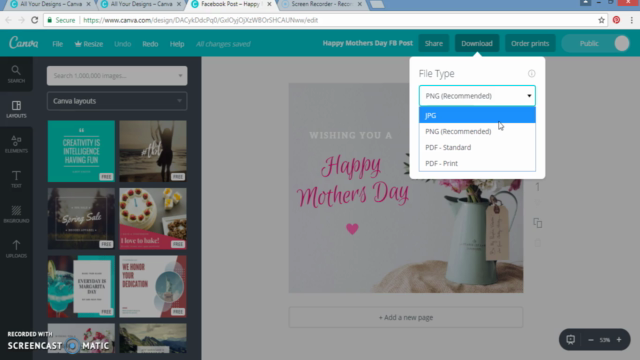Enter presentation mode icon
The image size is (640, 360).
[570, 340]
